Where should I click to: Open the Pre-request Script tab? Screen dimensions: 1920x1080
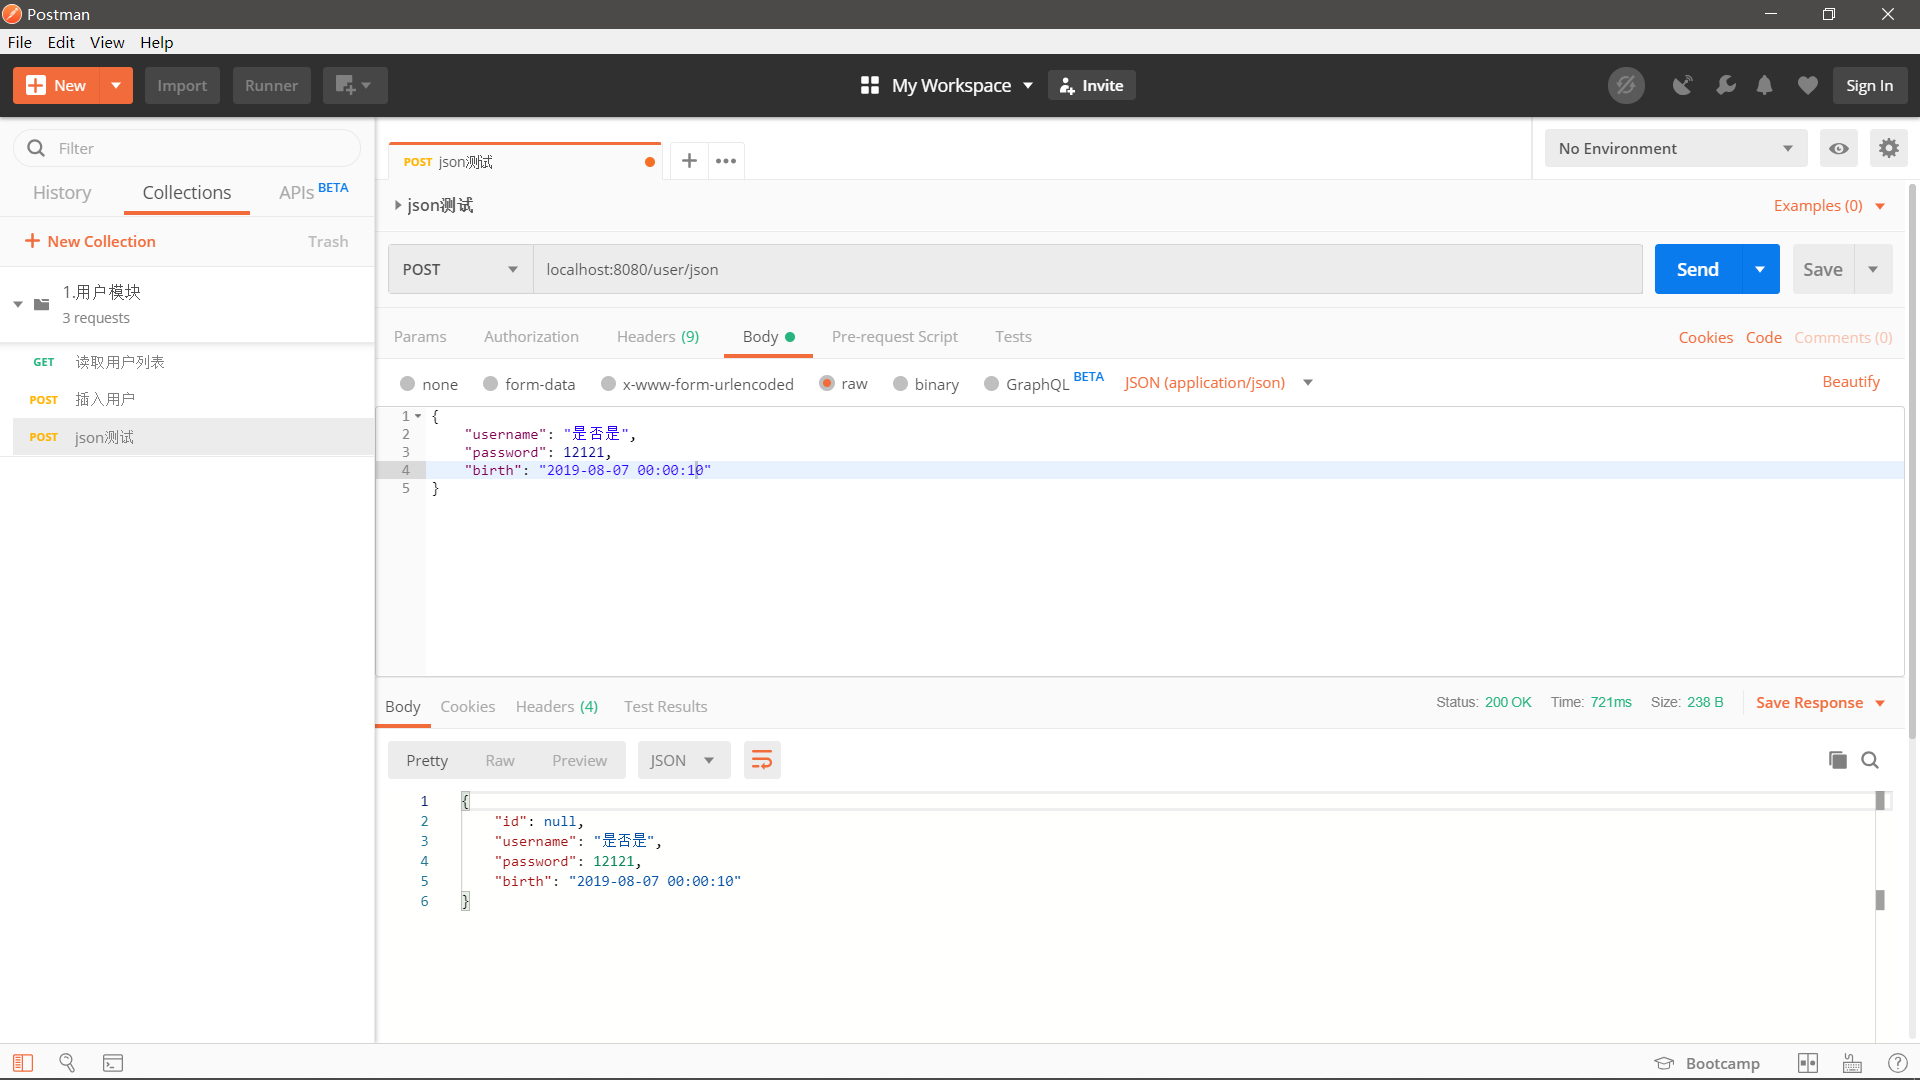click(894, 337)
